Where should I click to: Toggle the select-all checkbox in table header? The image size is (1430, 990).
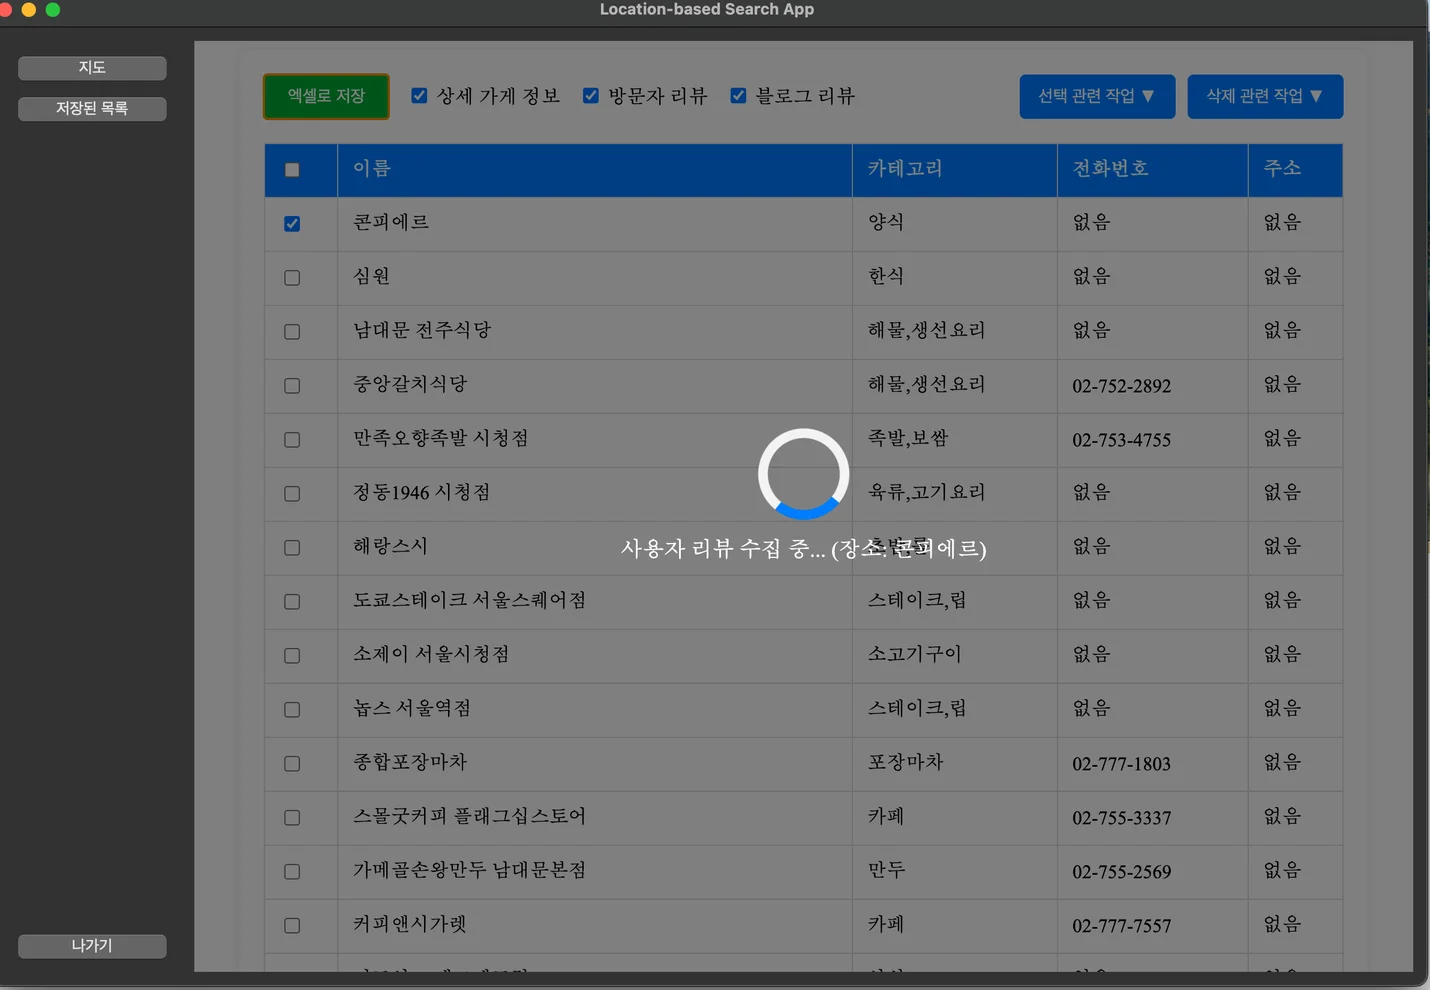[x=292, y=170]
